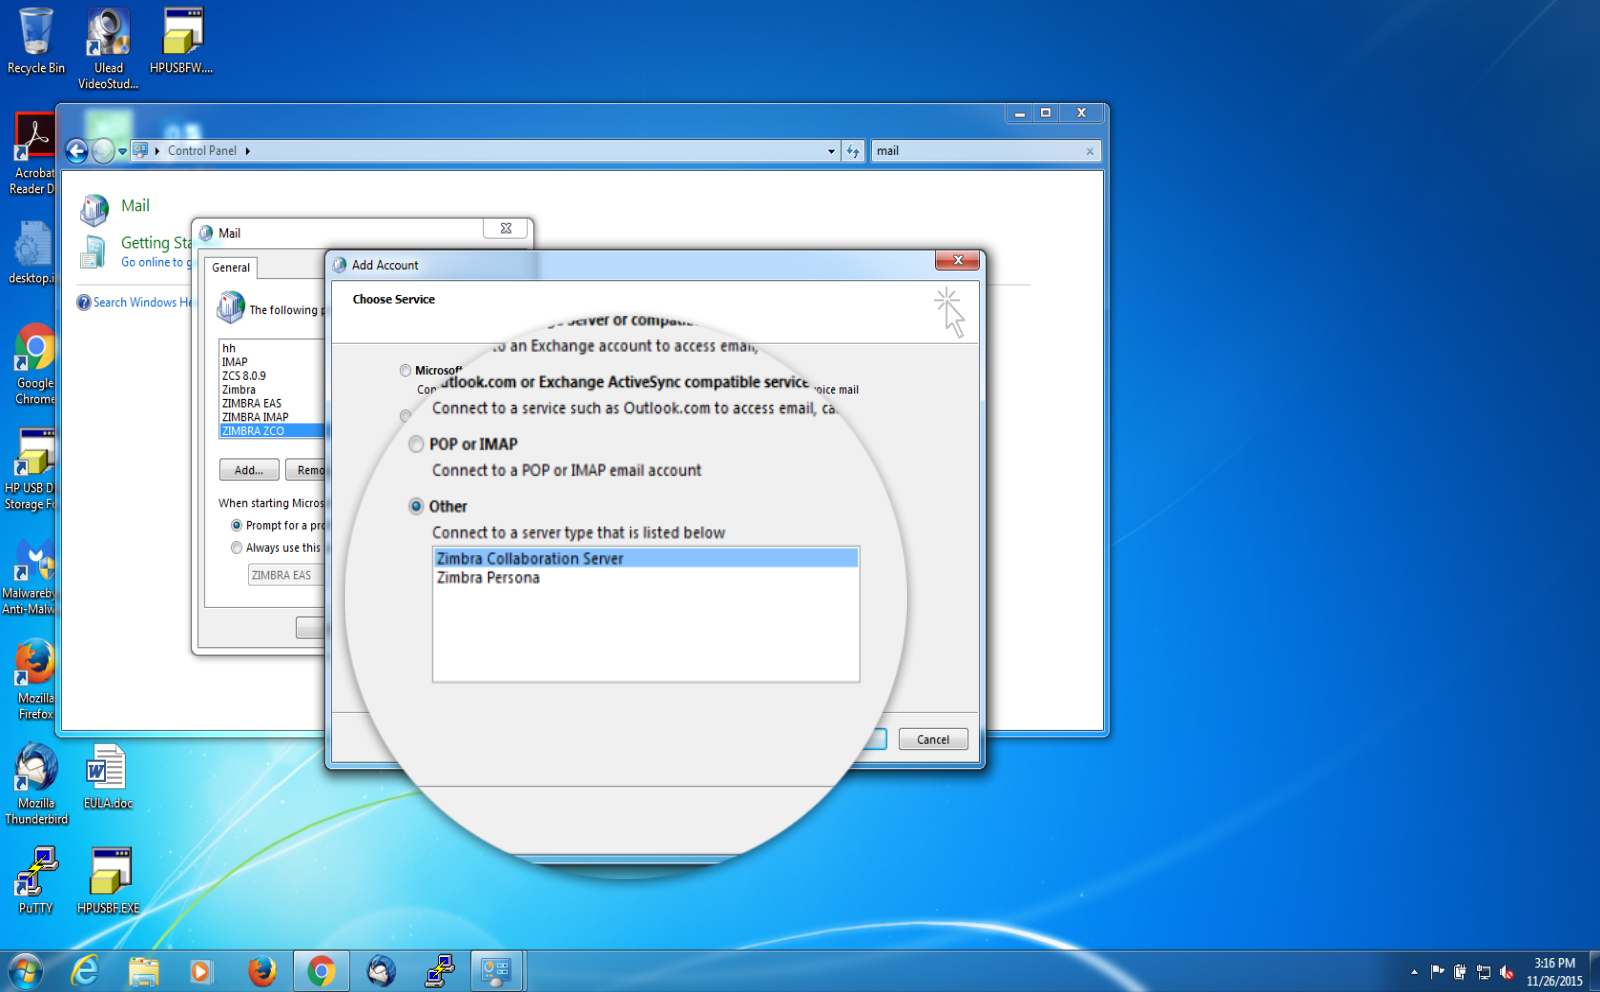Launch Internet Explorer from taskbar
Image resolution: width=1600 pixels, height=992 pixels.
[x=86, y=971]
